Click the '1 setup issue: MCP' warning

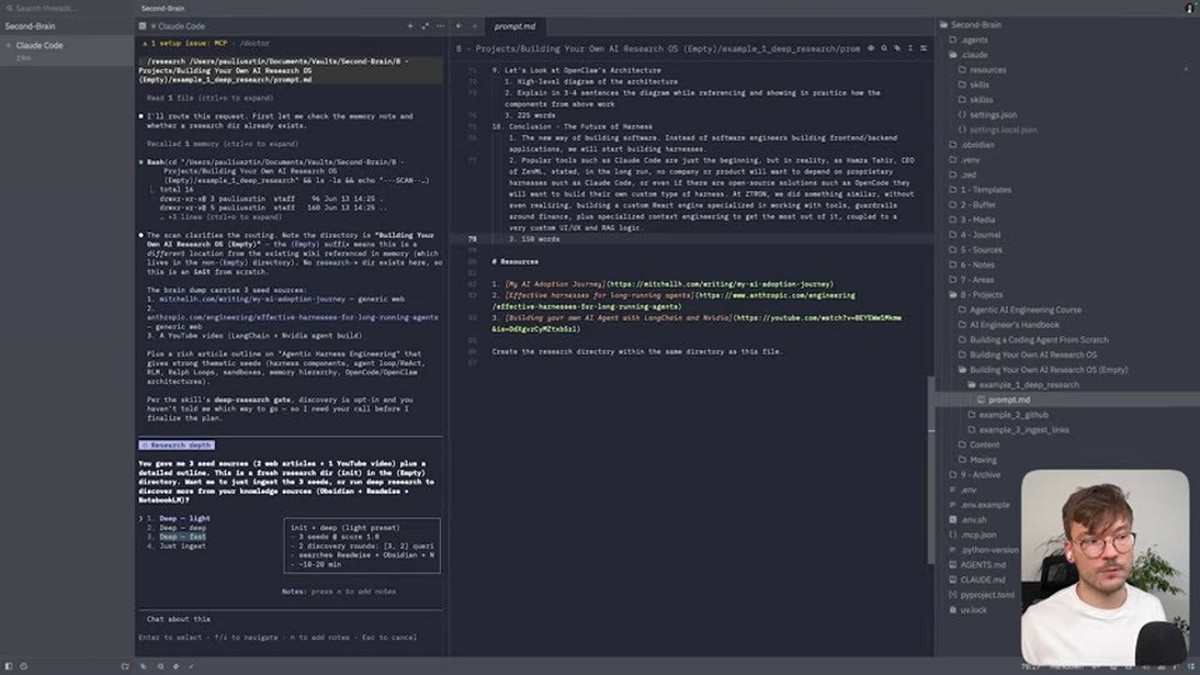coord(190,44)
